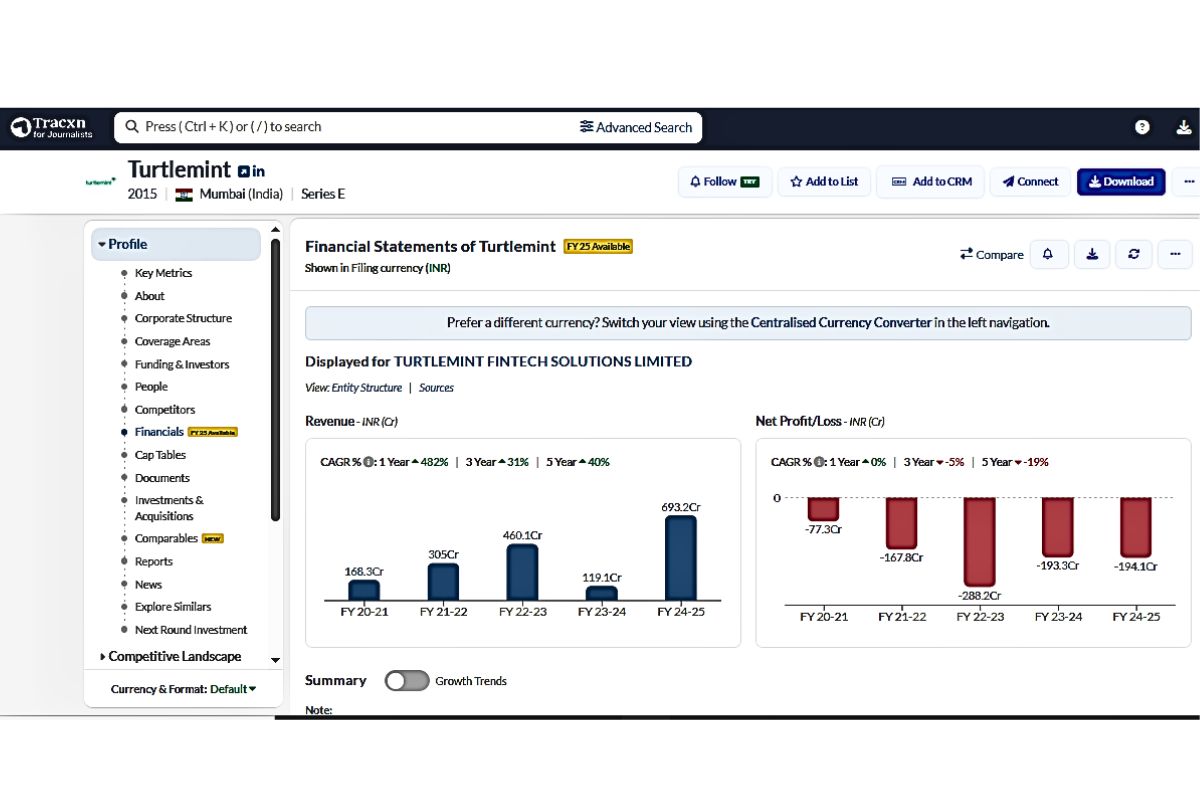Click the Tracxn logo
The image size is (1200, 800).
52,127
